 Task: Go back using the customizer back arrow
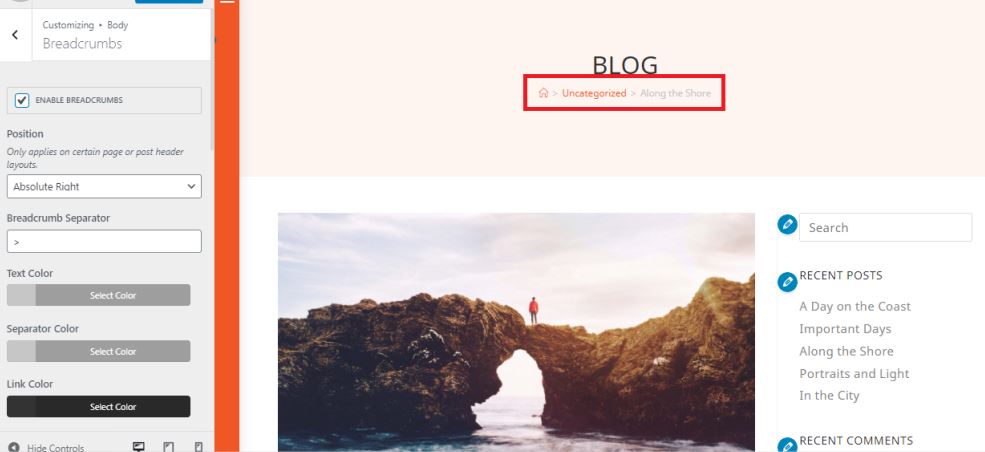tap(15, 35)
